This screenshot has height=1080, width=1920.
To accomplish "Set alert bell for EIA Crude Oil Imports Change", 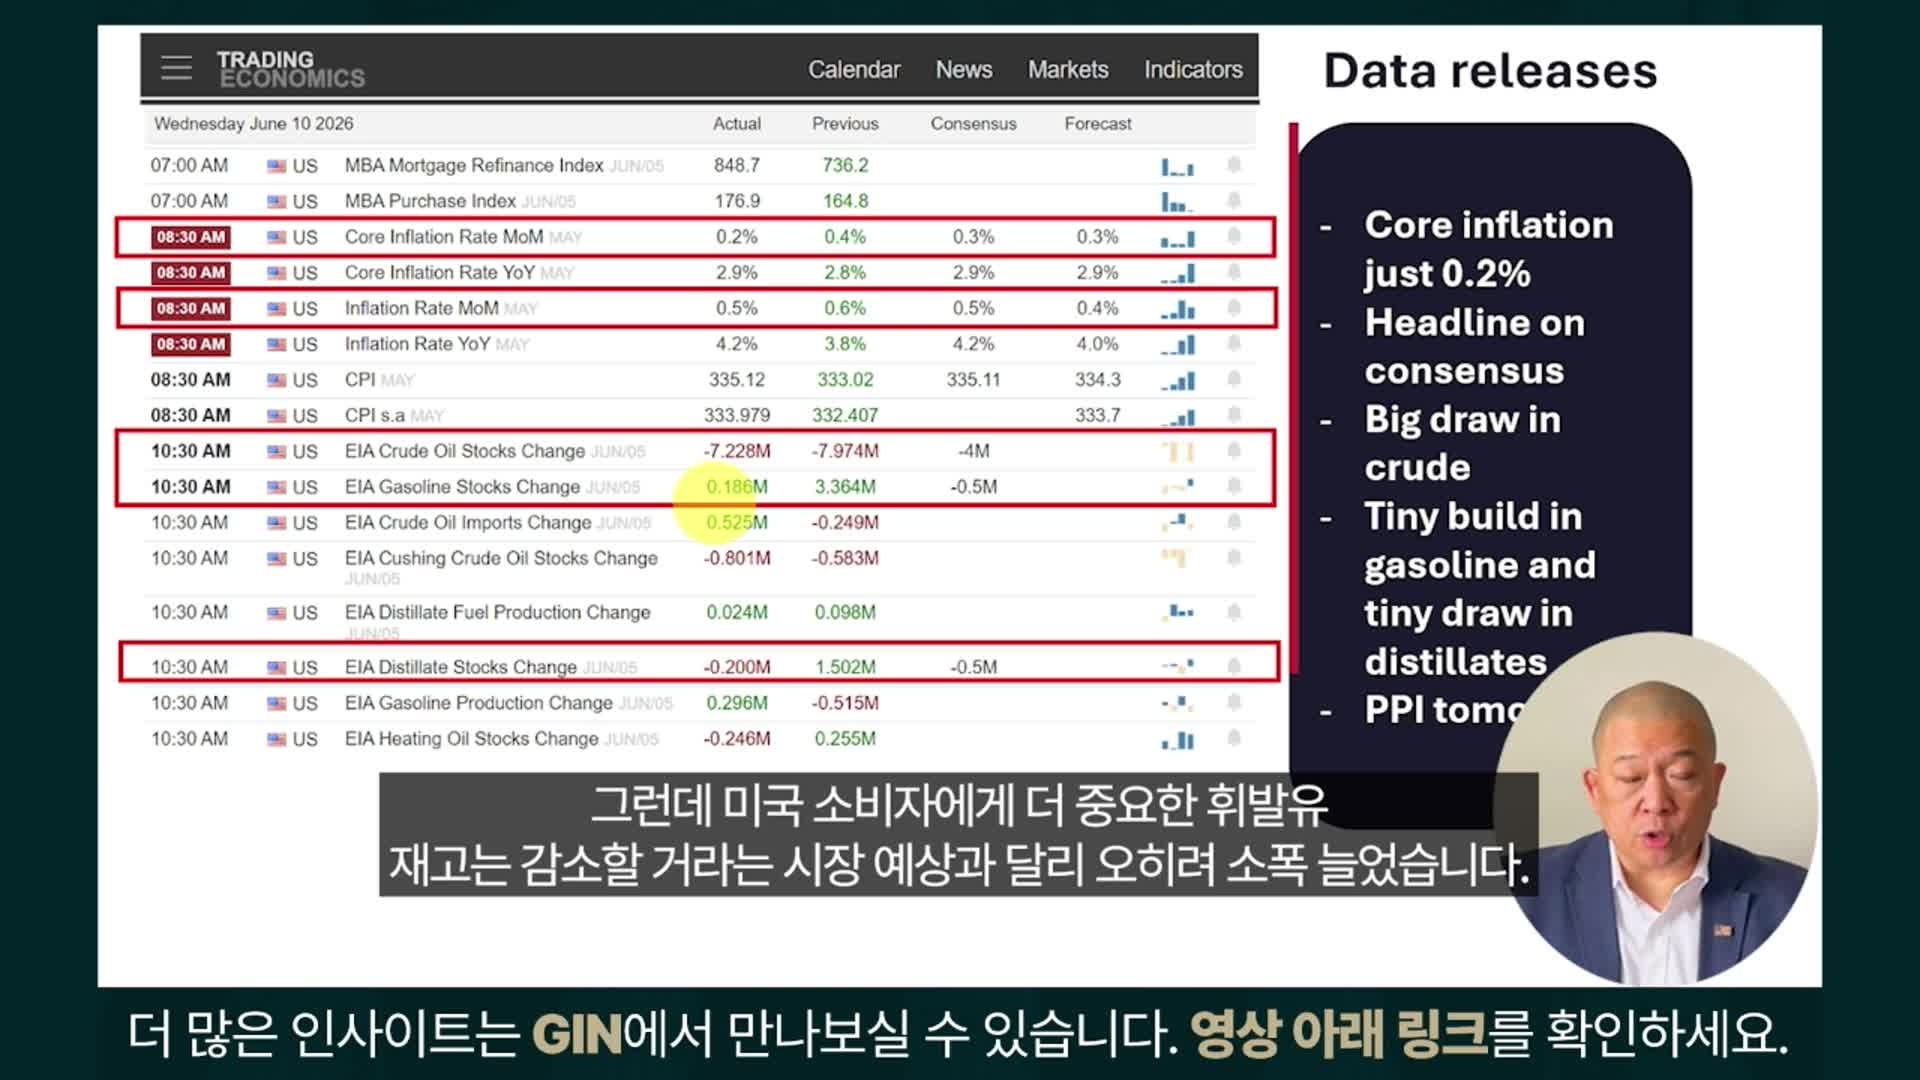I will tap(1234, 522).
